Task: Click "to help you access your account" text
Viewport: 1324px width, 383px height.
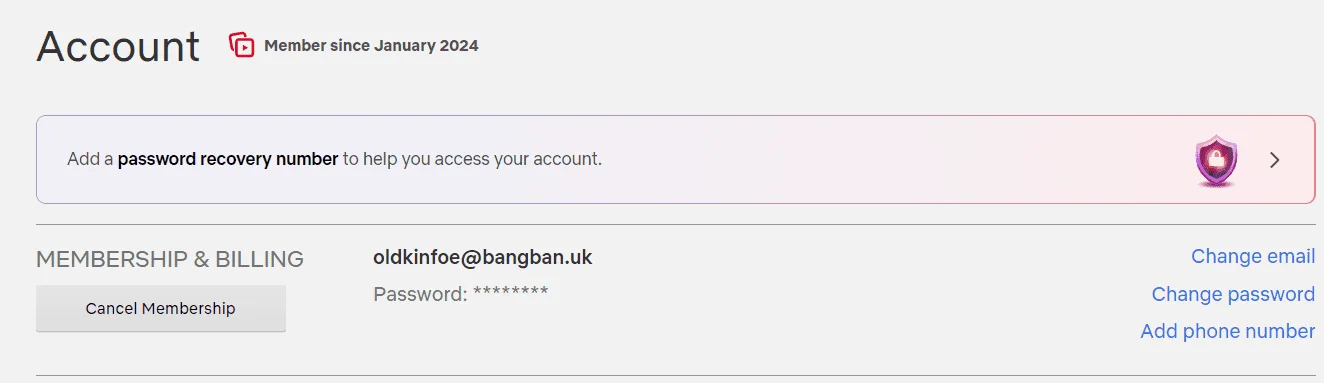Action: click(x=470, y=158)
